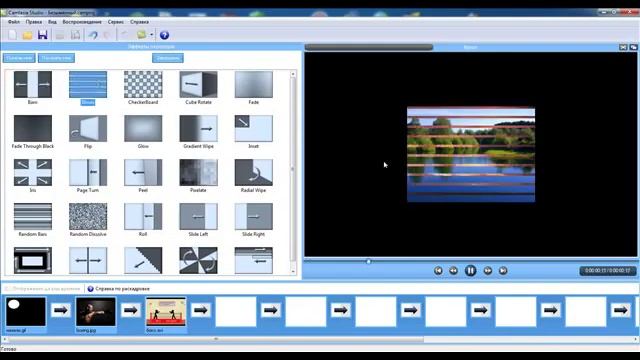Click the effects list scroll up arrow
The width and height of the screenshot is (640, 360).
(x=293, y=74)
